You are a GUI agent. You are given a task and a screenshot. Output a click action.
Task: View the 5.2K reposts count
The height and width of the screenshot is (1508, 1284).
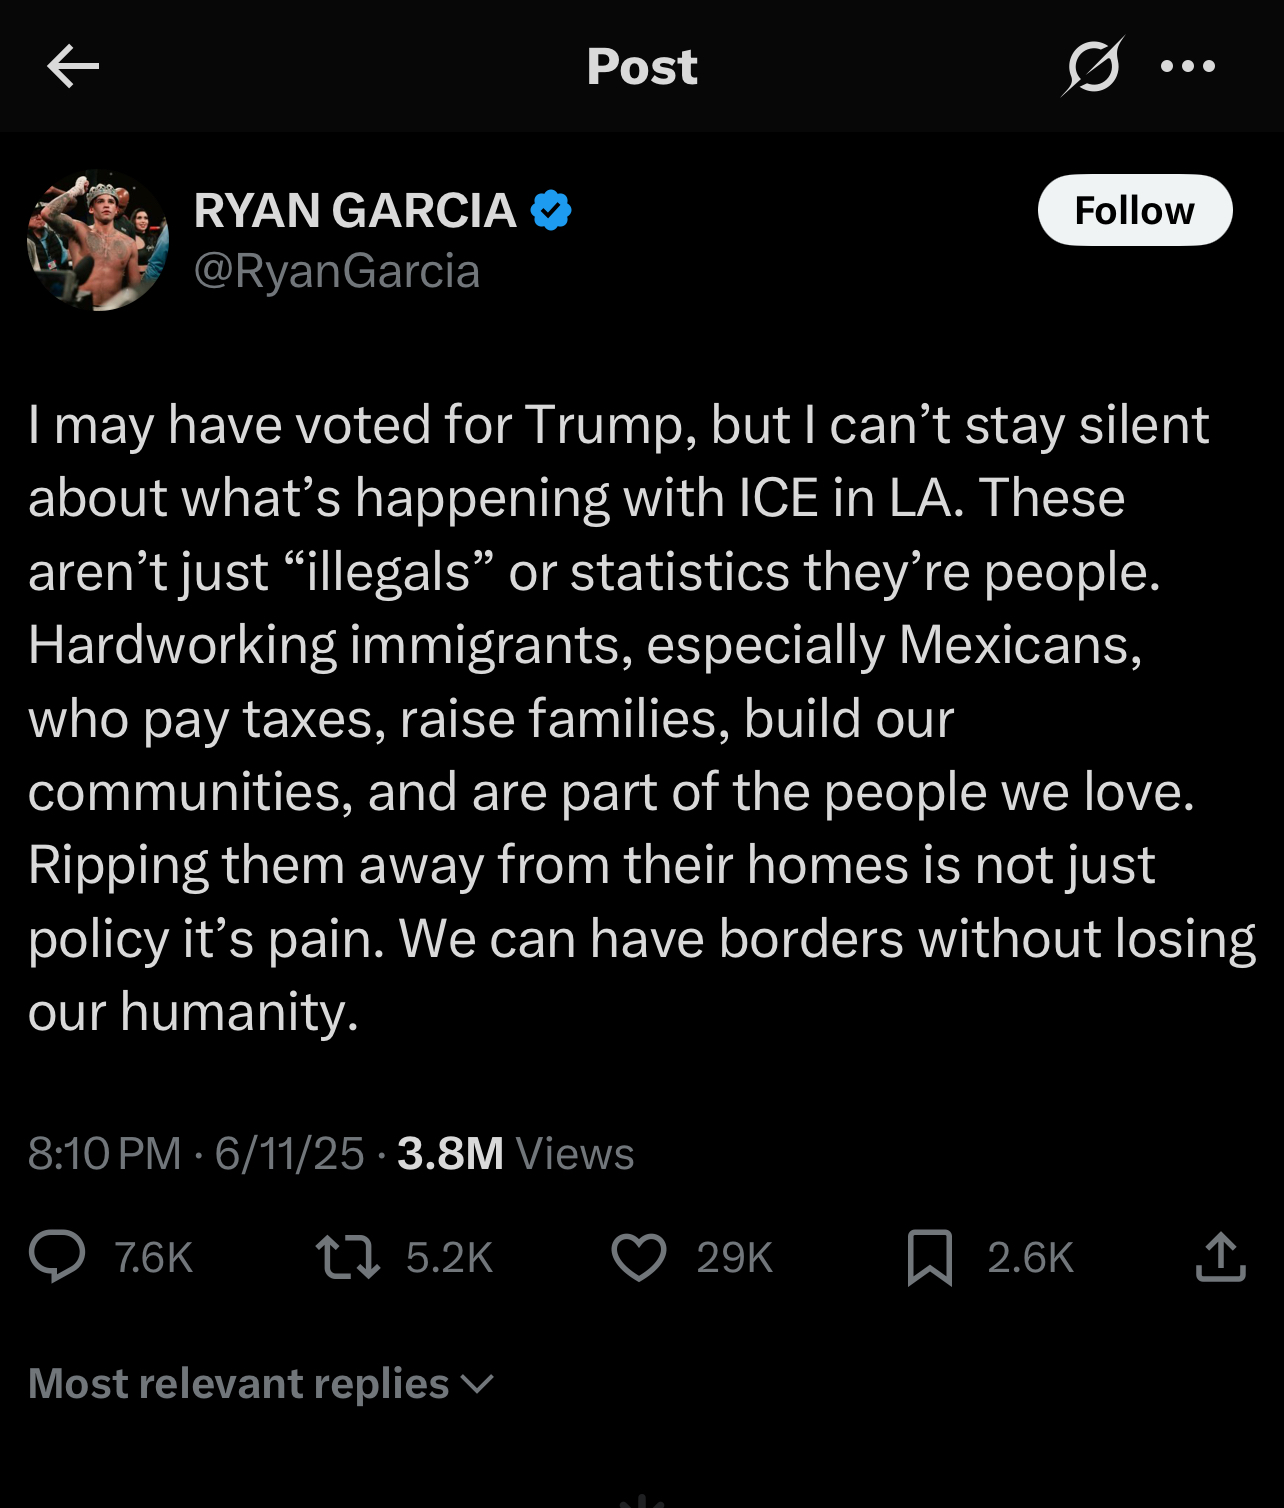click(x=449, y=1258)
